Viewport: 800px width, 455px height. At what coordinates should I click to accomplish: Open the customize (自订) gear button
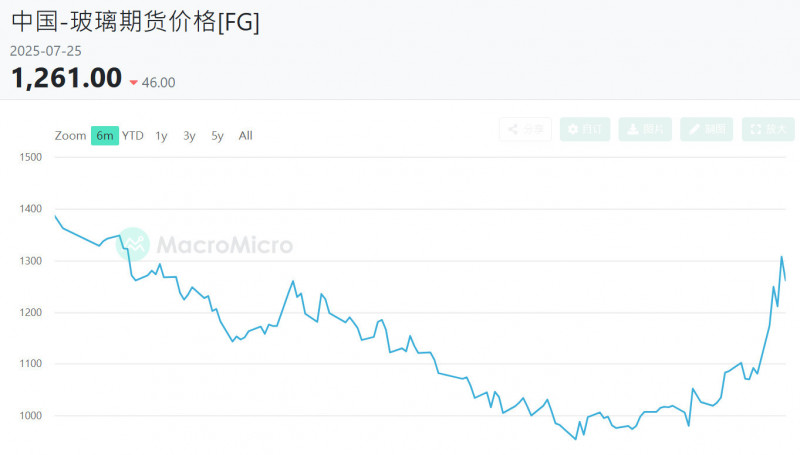click(x=585, y=129)
